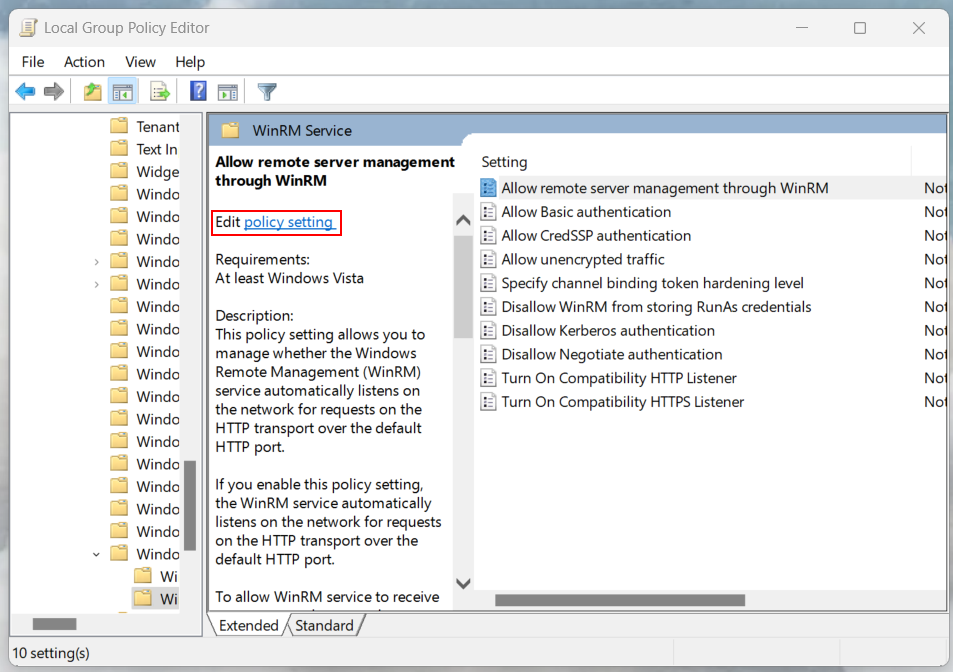Screen dimensions: 953x672
Task: Toggle the Show/Hide Console Tree icon
Action: [x=123, y=92]
